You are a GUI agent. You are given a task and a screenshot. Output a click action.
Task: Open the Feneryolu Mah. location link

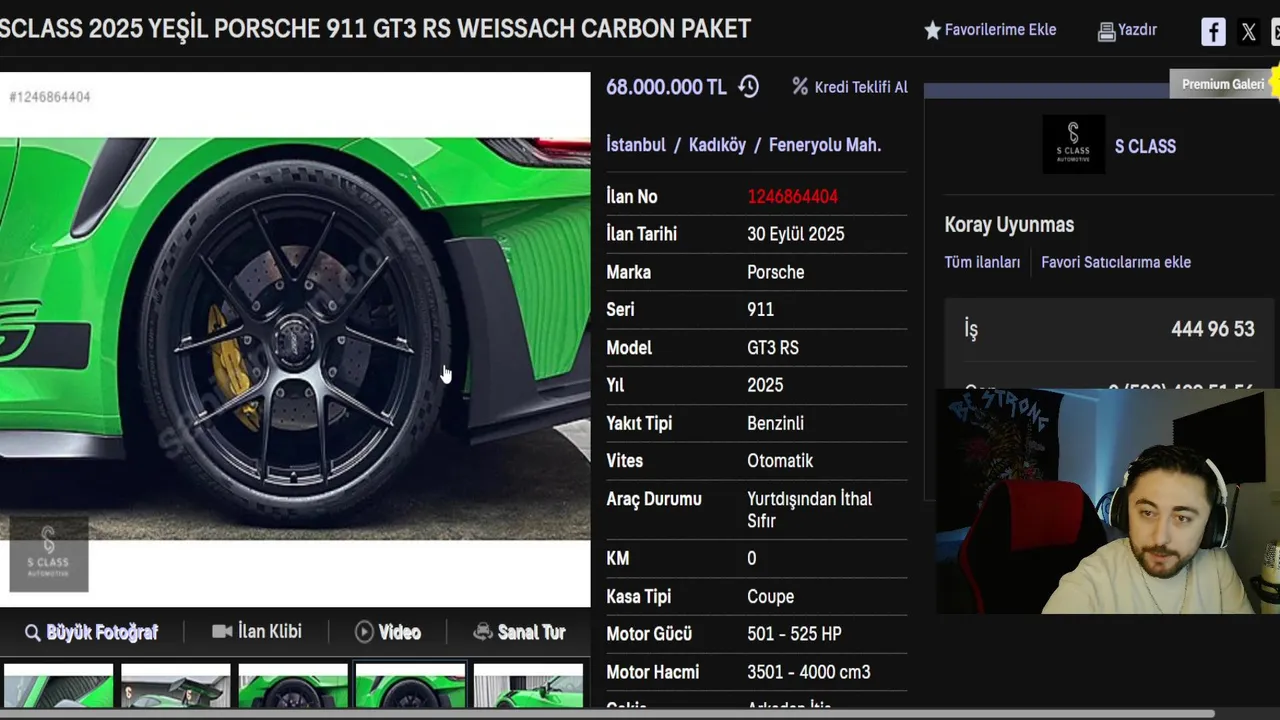tap(825, 145)
